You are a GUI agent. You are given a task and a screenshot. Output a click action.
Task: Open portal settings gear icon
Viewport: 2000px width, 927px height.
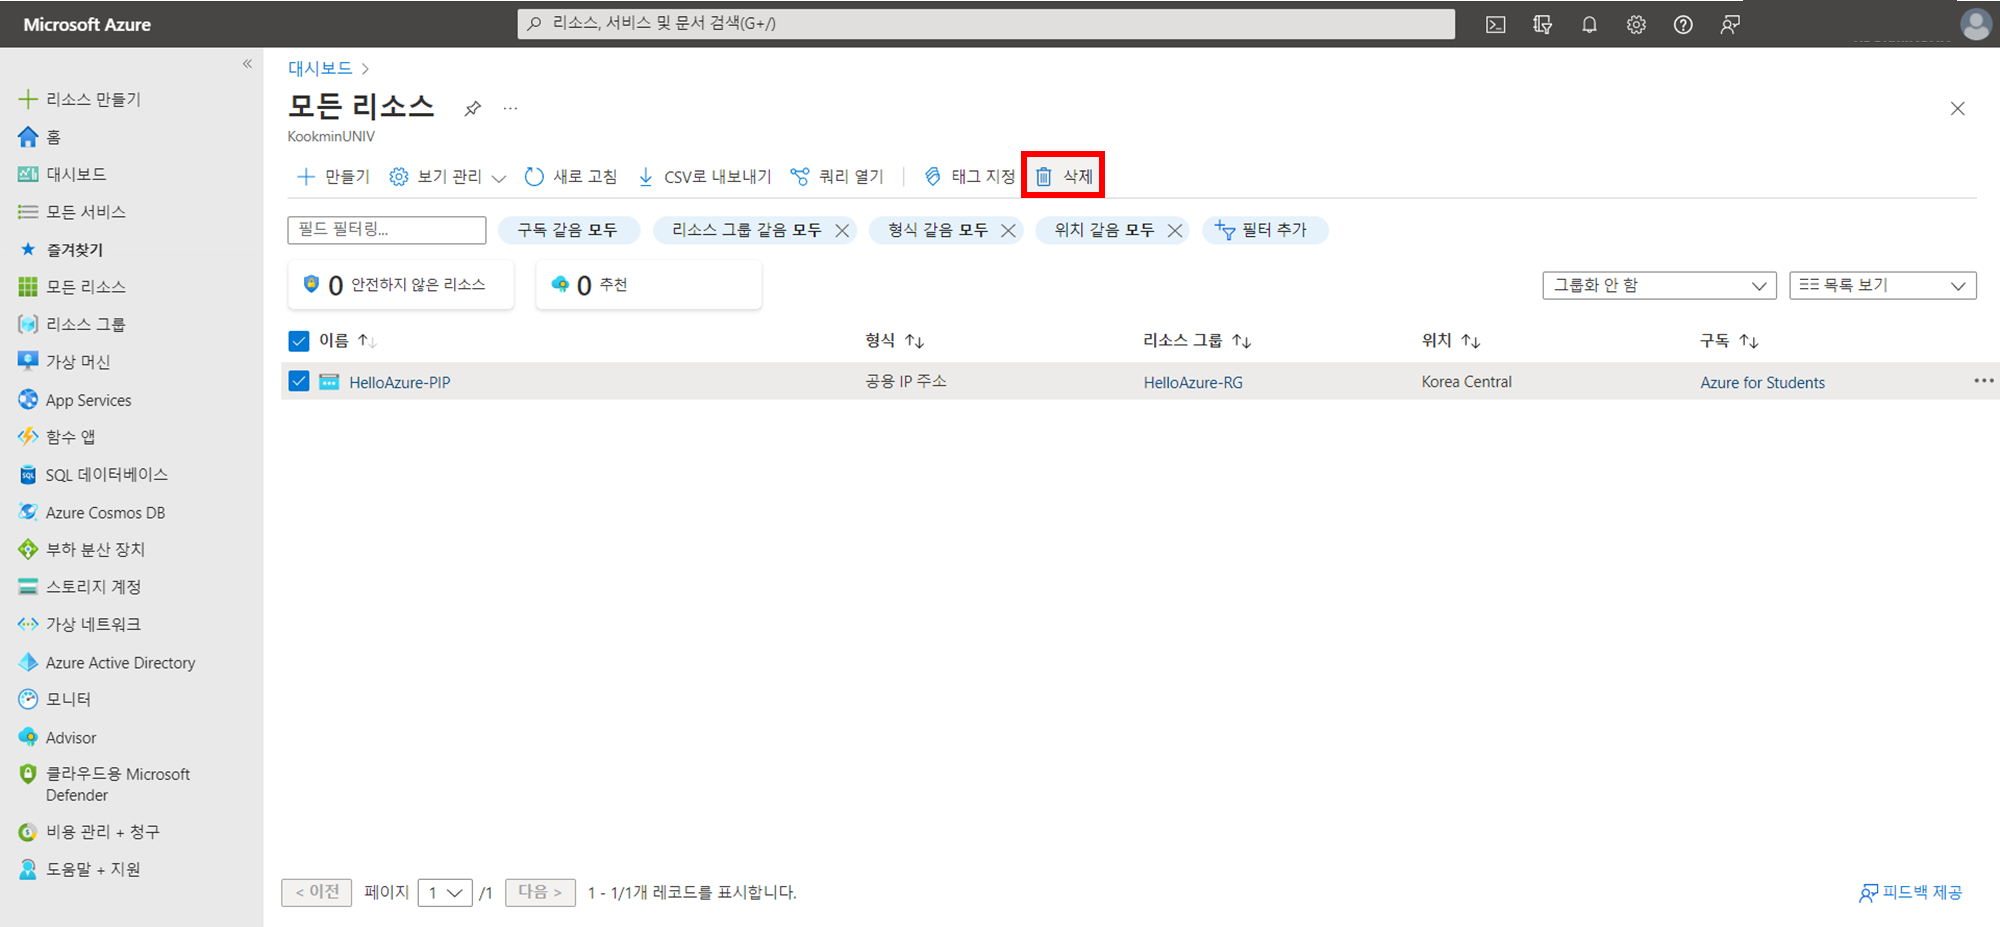[x=1636, y=25]
